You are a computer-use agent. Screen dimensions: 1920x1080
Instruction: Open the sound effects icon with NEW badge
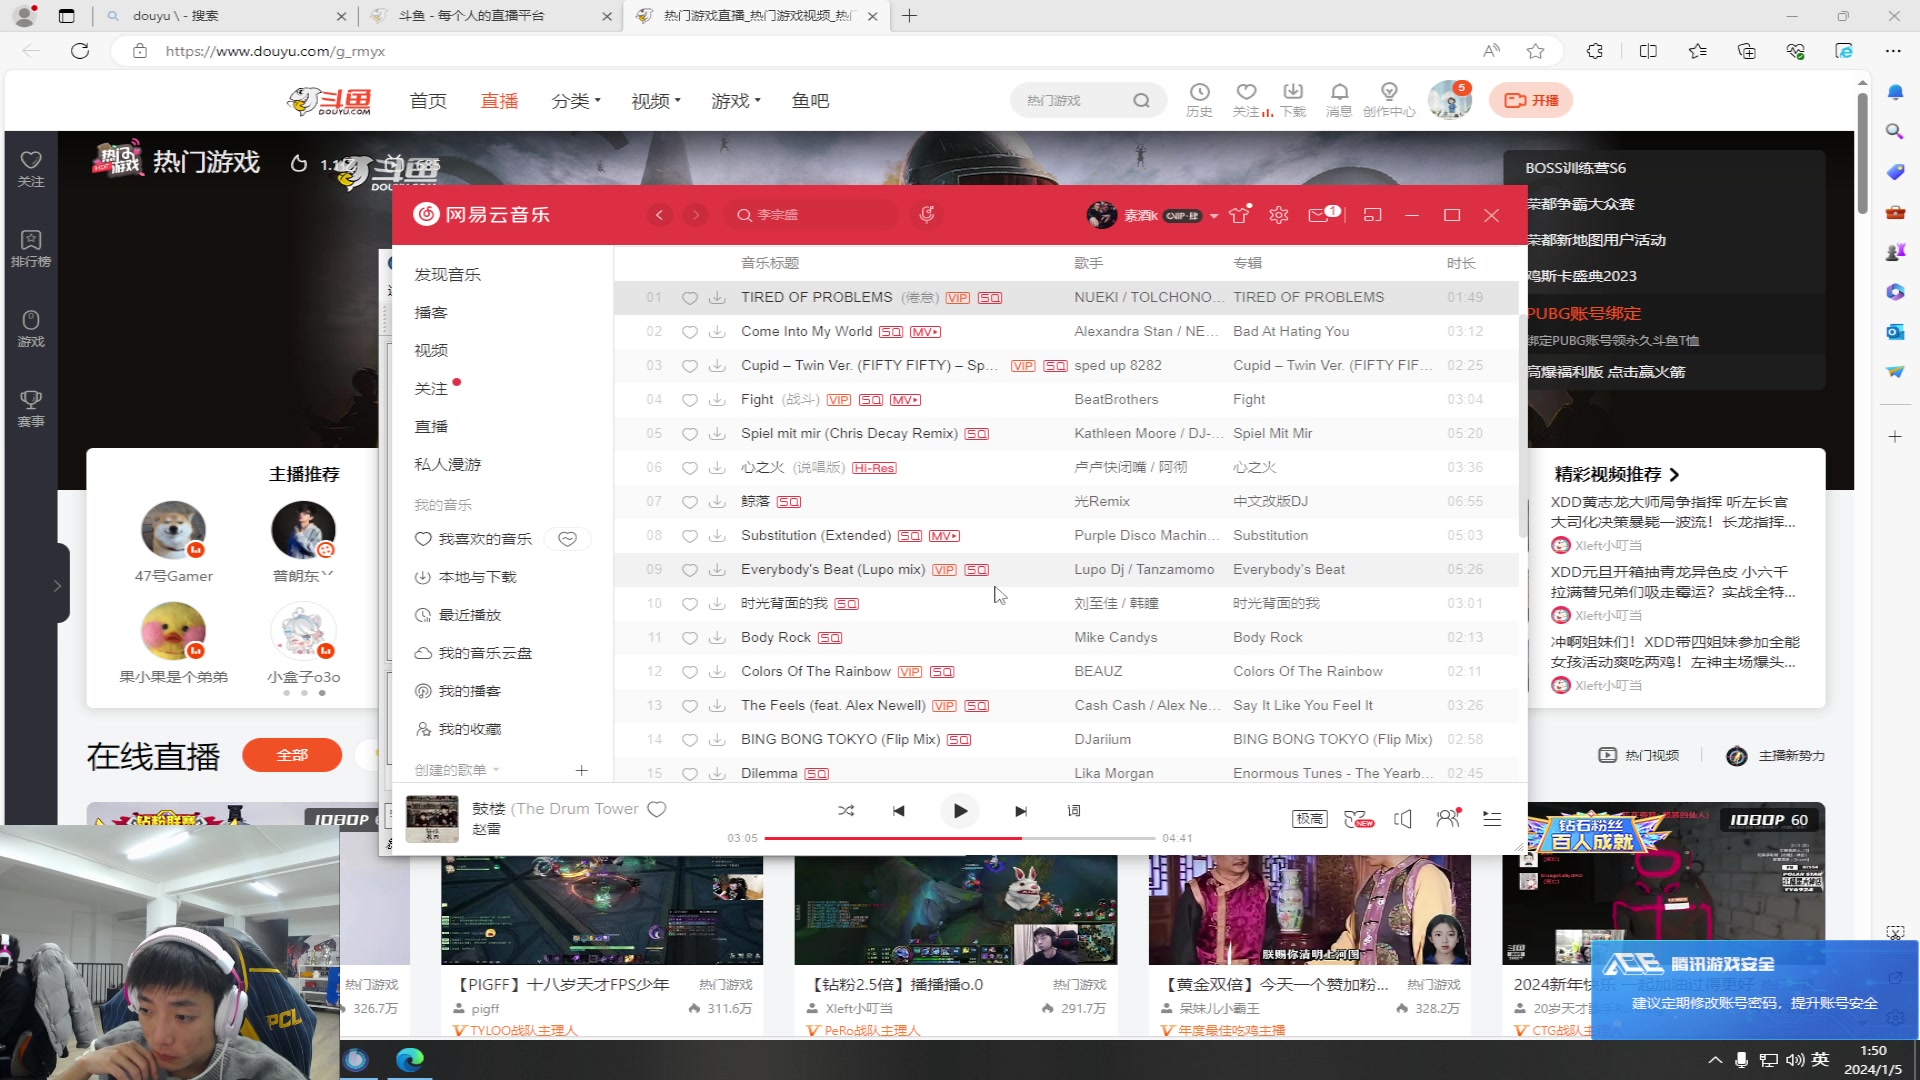click(1358, 819)
